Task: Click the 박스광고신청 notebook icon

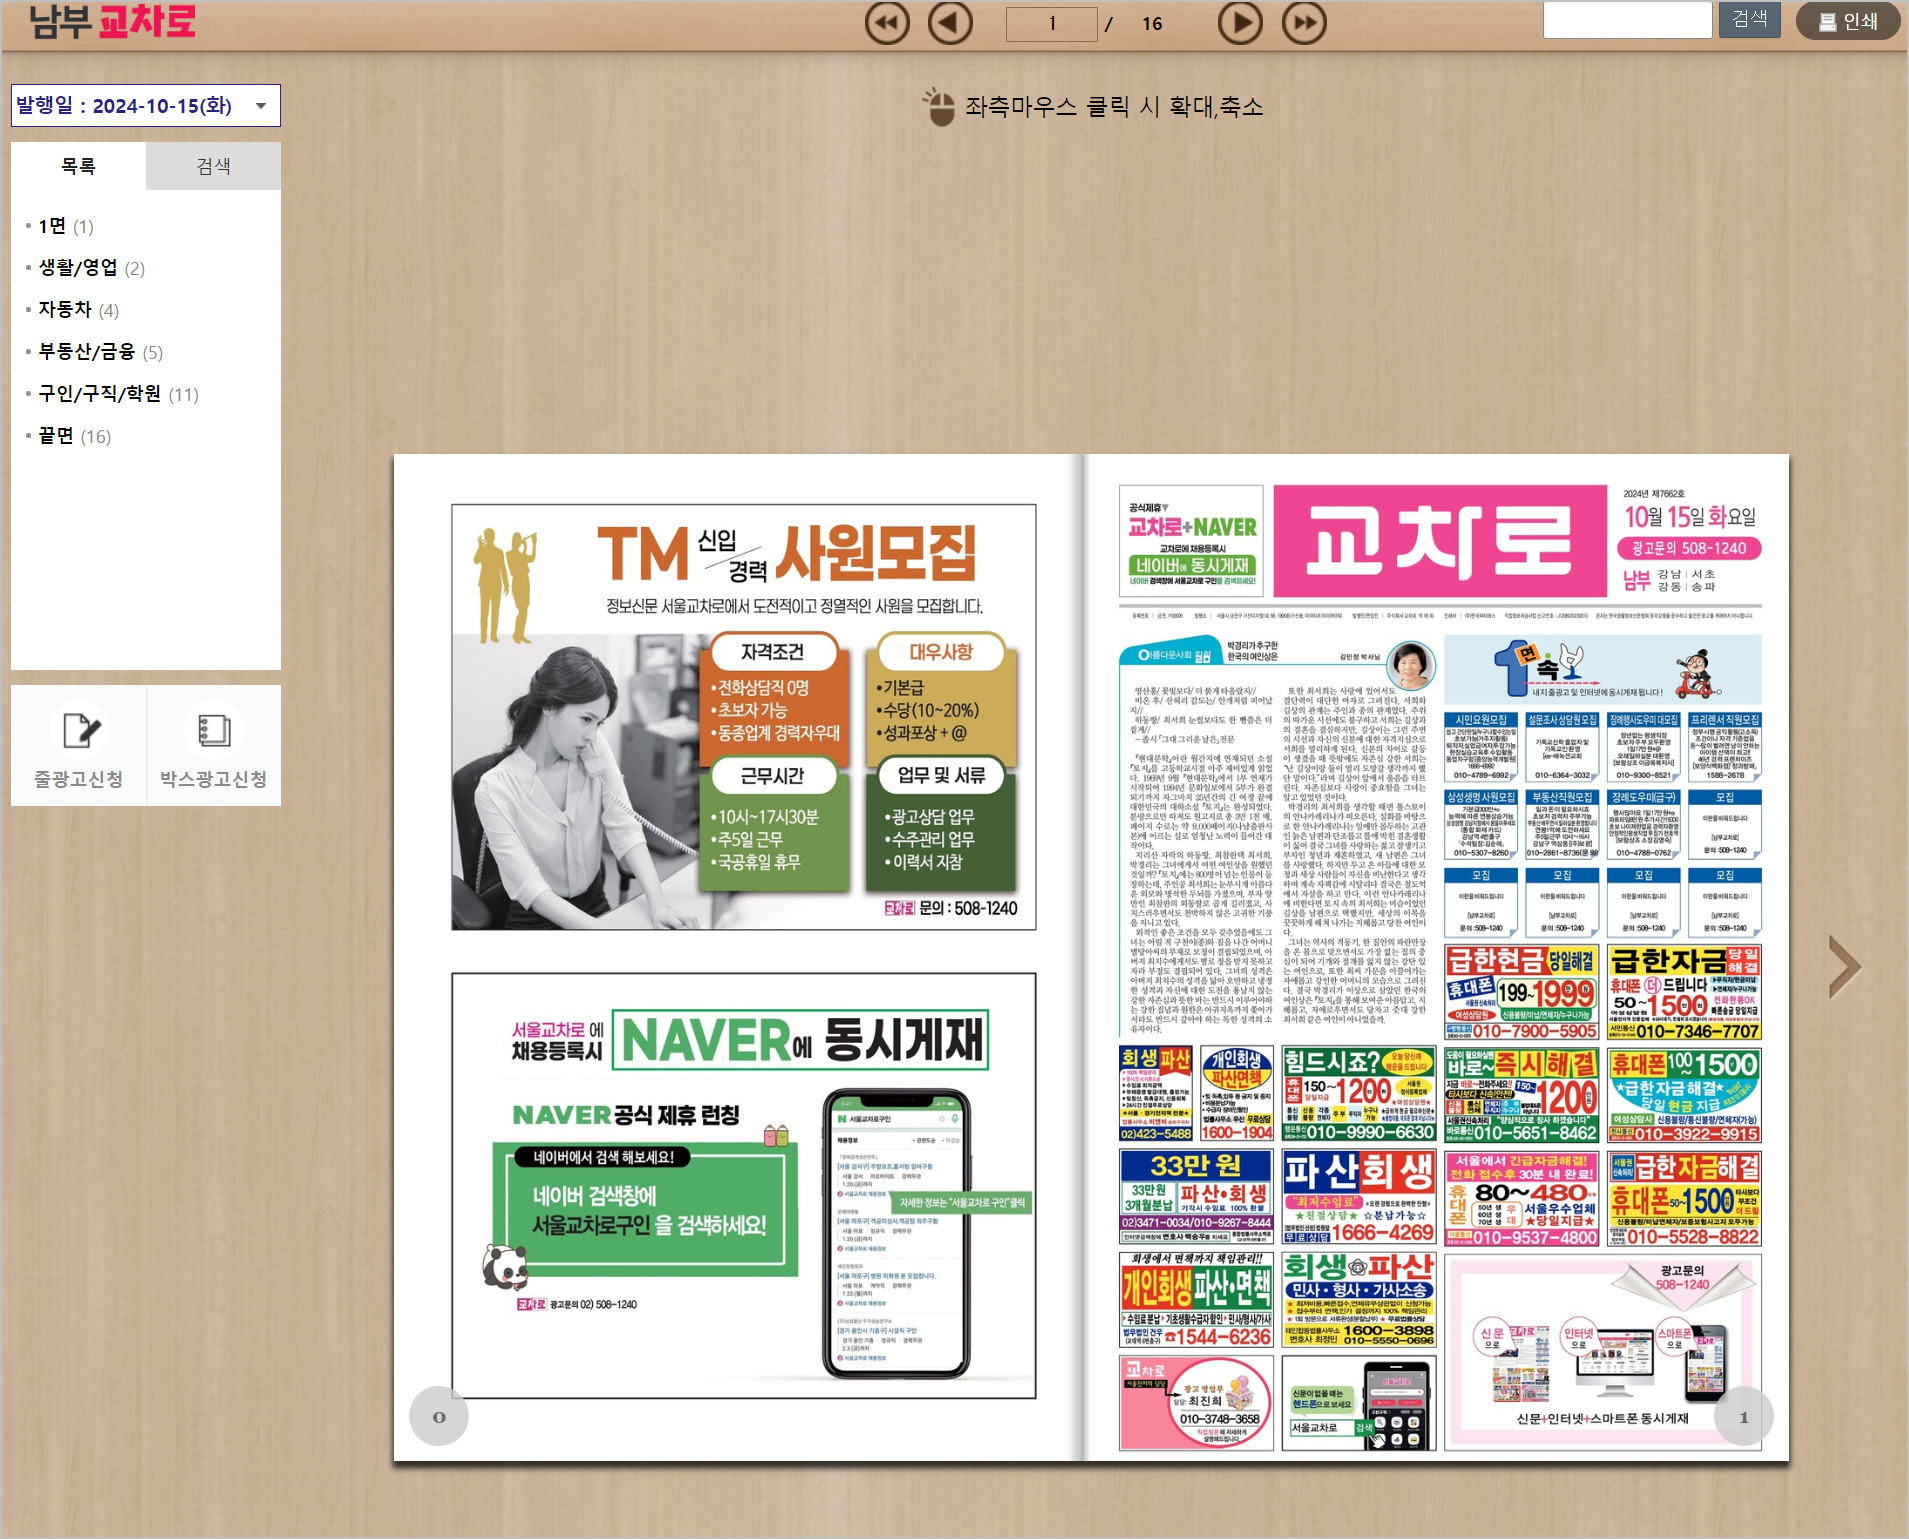Action: pos(213,730)
